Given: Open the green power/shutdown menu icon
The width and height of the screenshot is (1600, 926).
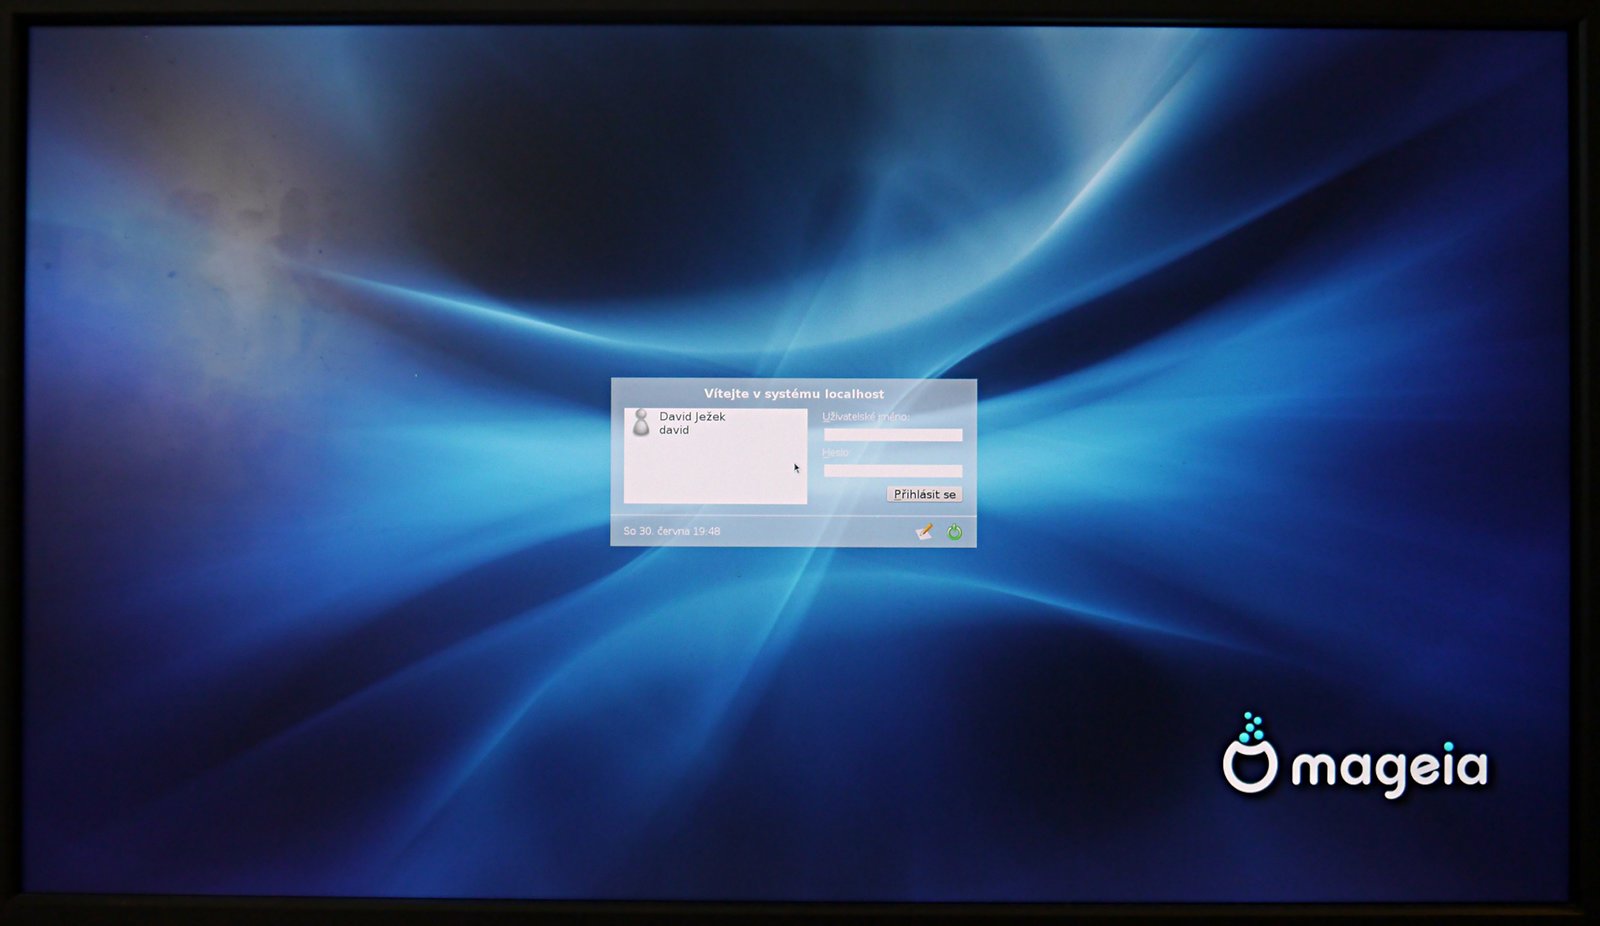Looking at the screenshot, I should click(954, 532).
